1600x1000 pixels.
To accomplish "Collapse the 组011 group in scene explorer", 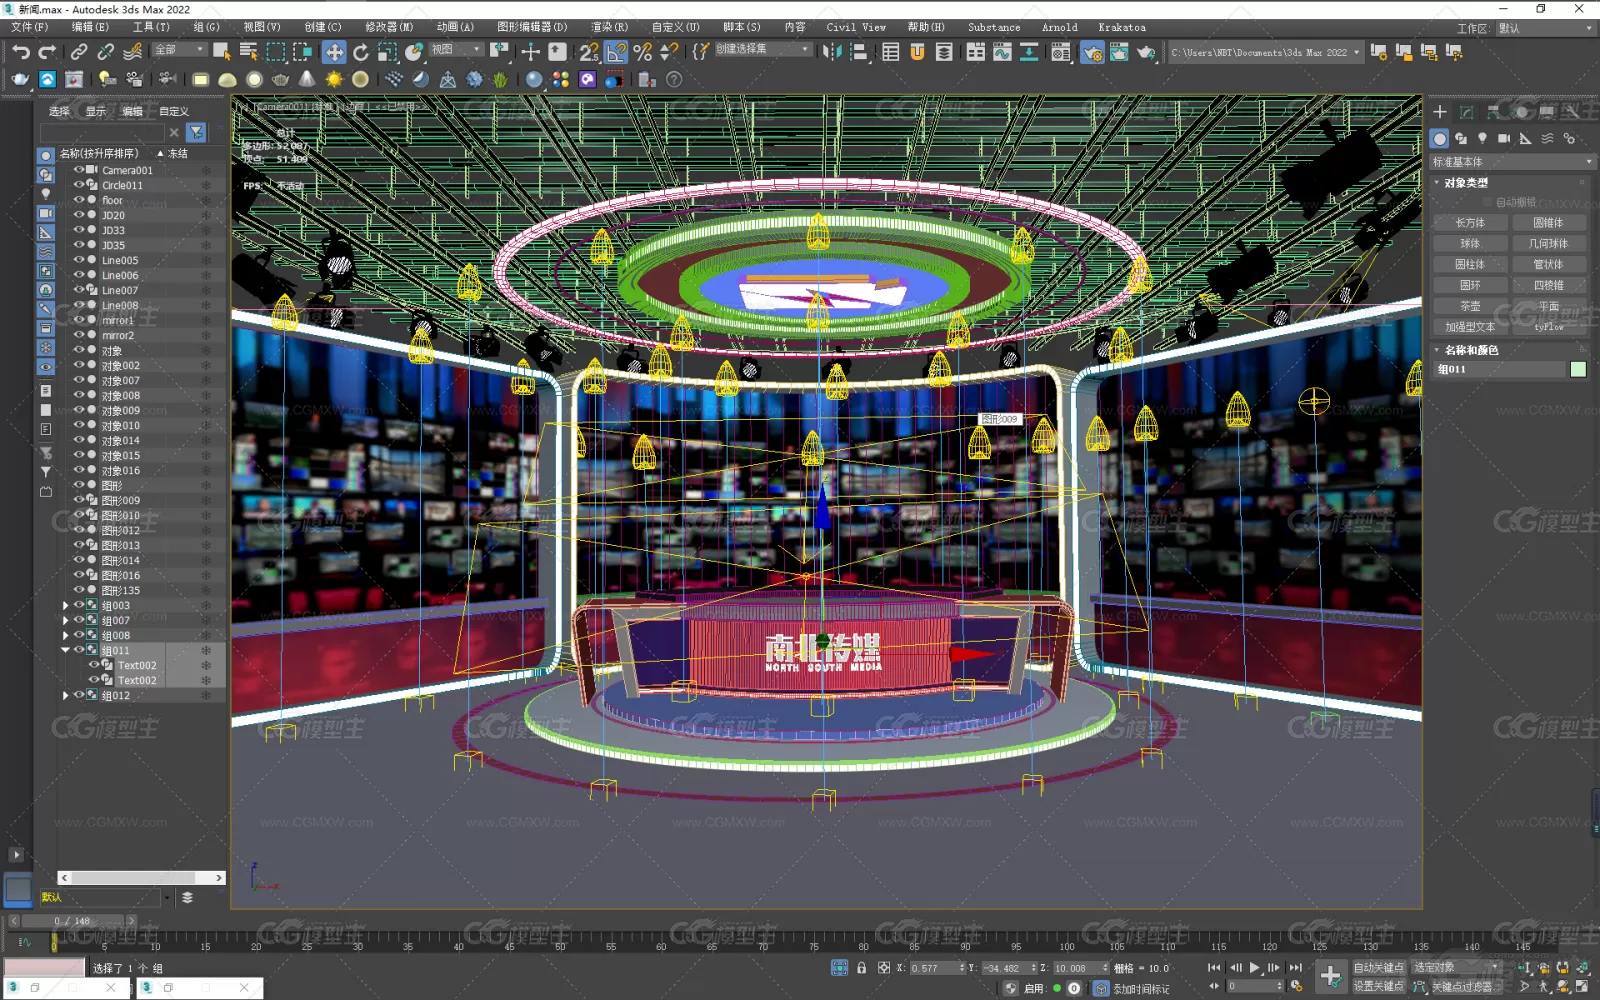I will (66, 650).
